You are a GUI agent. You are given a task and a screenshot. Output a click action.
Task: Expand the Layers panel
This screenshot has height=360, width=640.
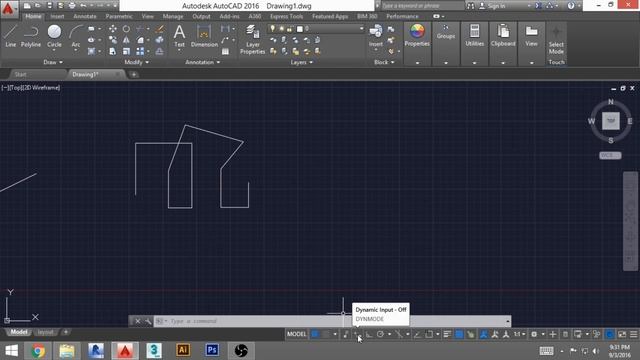click(x=301, y=62)
